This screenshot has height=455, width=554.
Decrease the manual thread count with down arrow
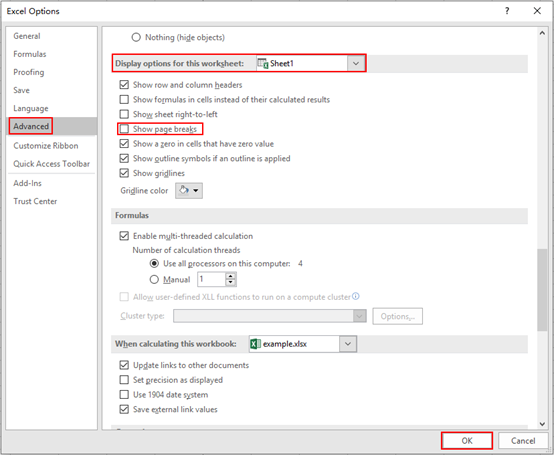point(231,282)
